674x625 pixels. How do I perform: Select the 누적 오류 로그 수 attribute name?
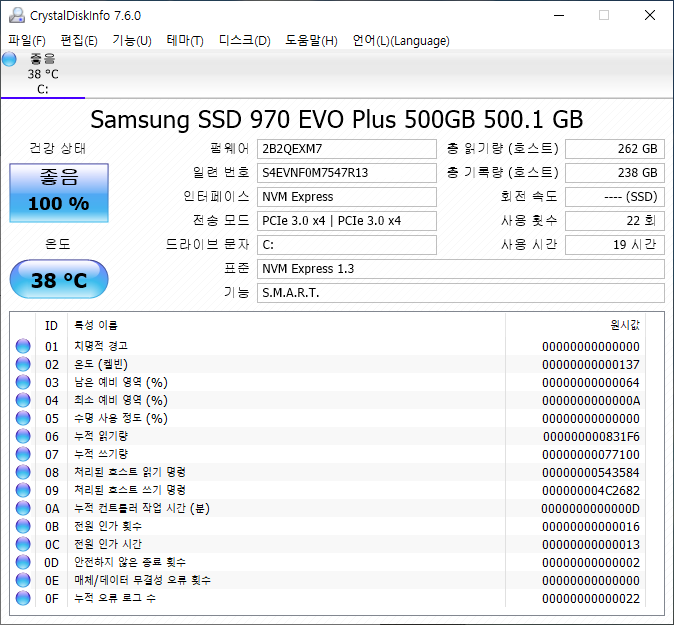[115, 598]
